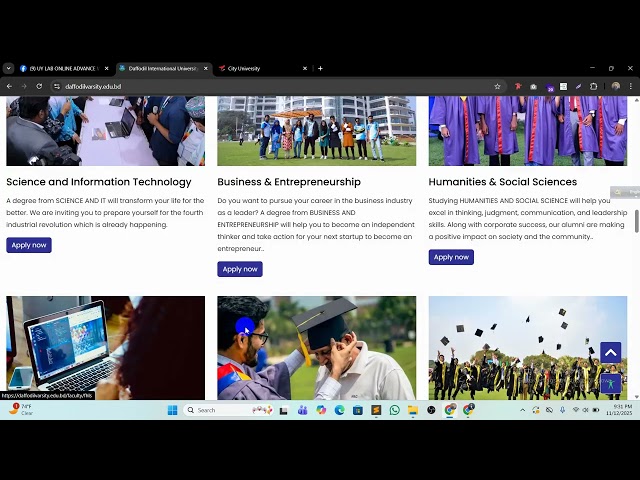Open a new browser tab
Image resolution: width=640 pixels, height=480 pixels.
click(320, 69)
